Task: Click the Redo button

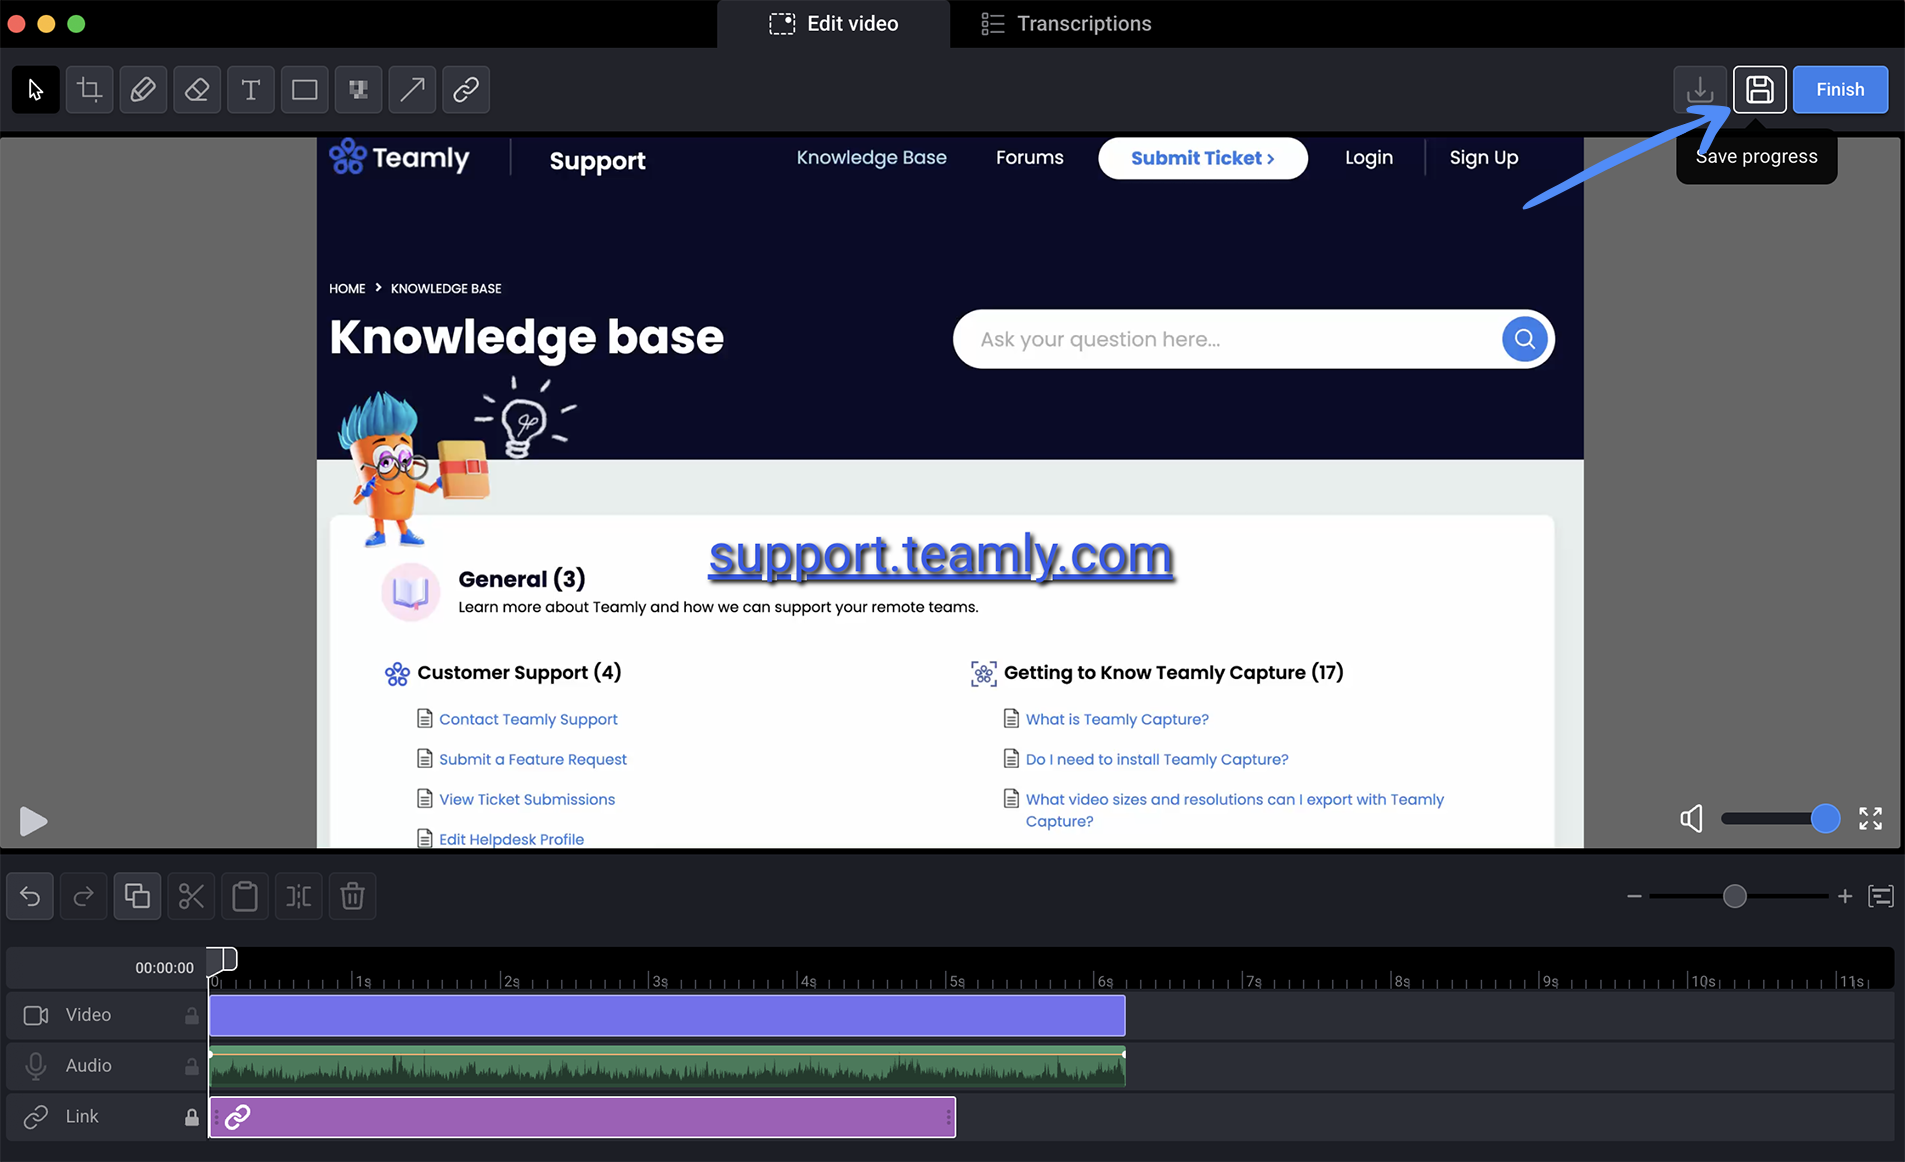Action: (x=84, y=896)
